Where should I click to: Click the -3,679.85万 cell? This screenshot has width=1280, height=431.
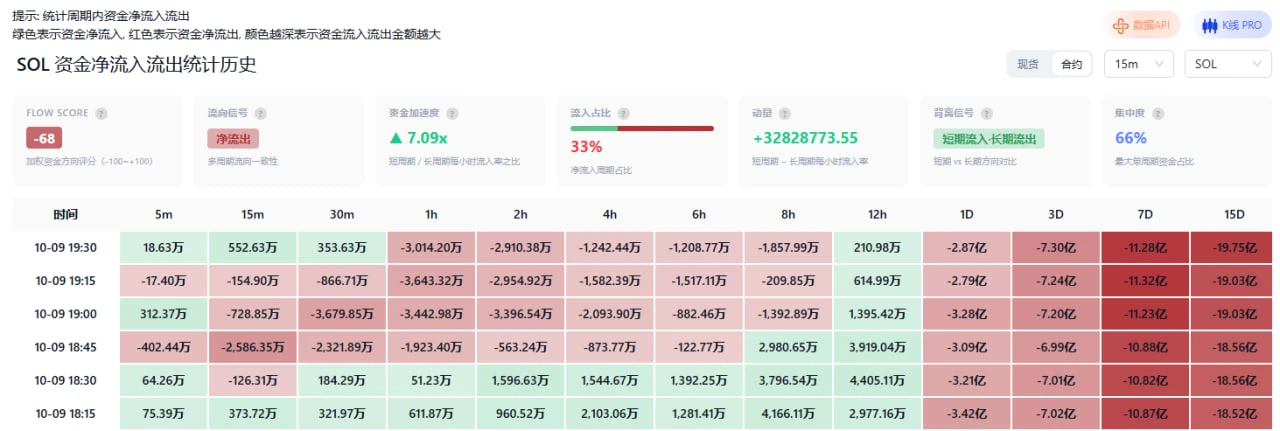click(x=342, y=314)
